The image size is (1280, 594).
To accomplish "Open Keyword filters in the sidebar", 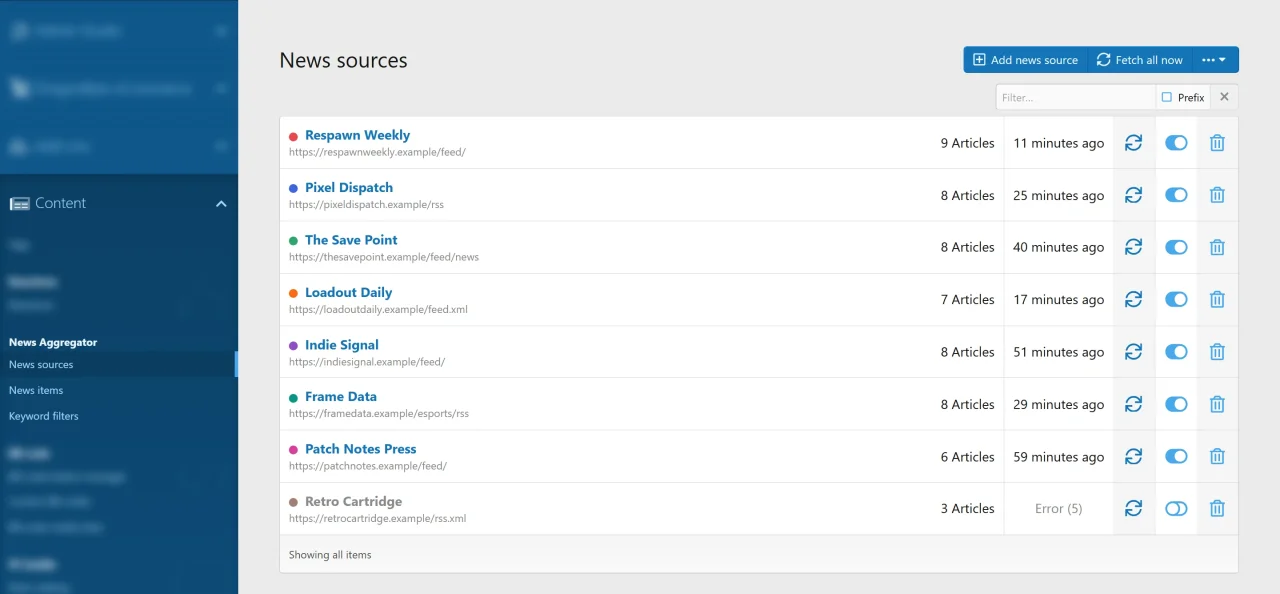I will pos(44,416).
